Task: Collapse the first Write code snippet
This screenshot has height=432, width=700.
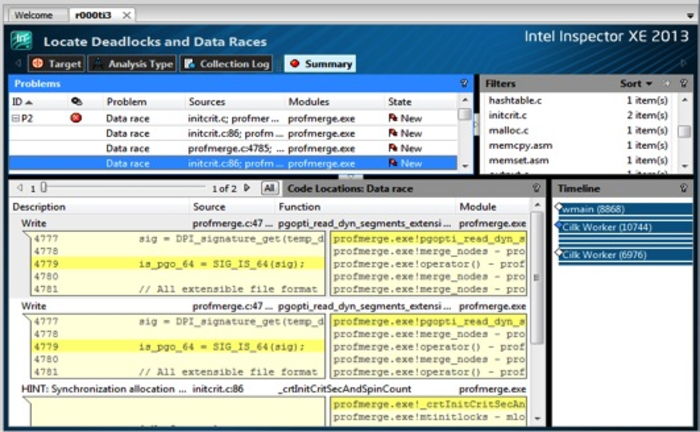Action: point(26,236)
